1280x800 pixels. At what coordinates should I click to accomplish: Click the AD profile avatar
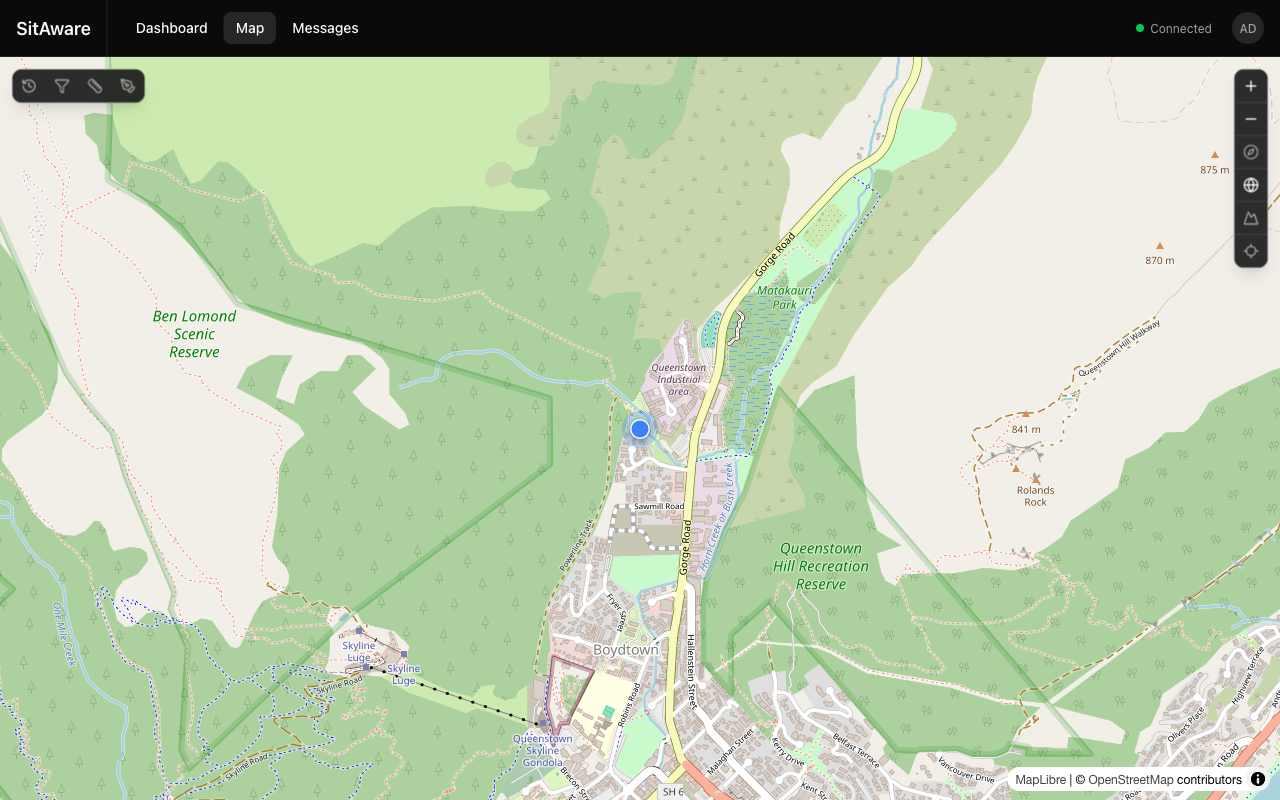click(1247, 28)
